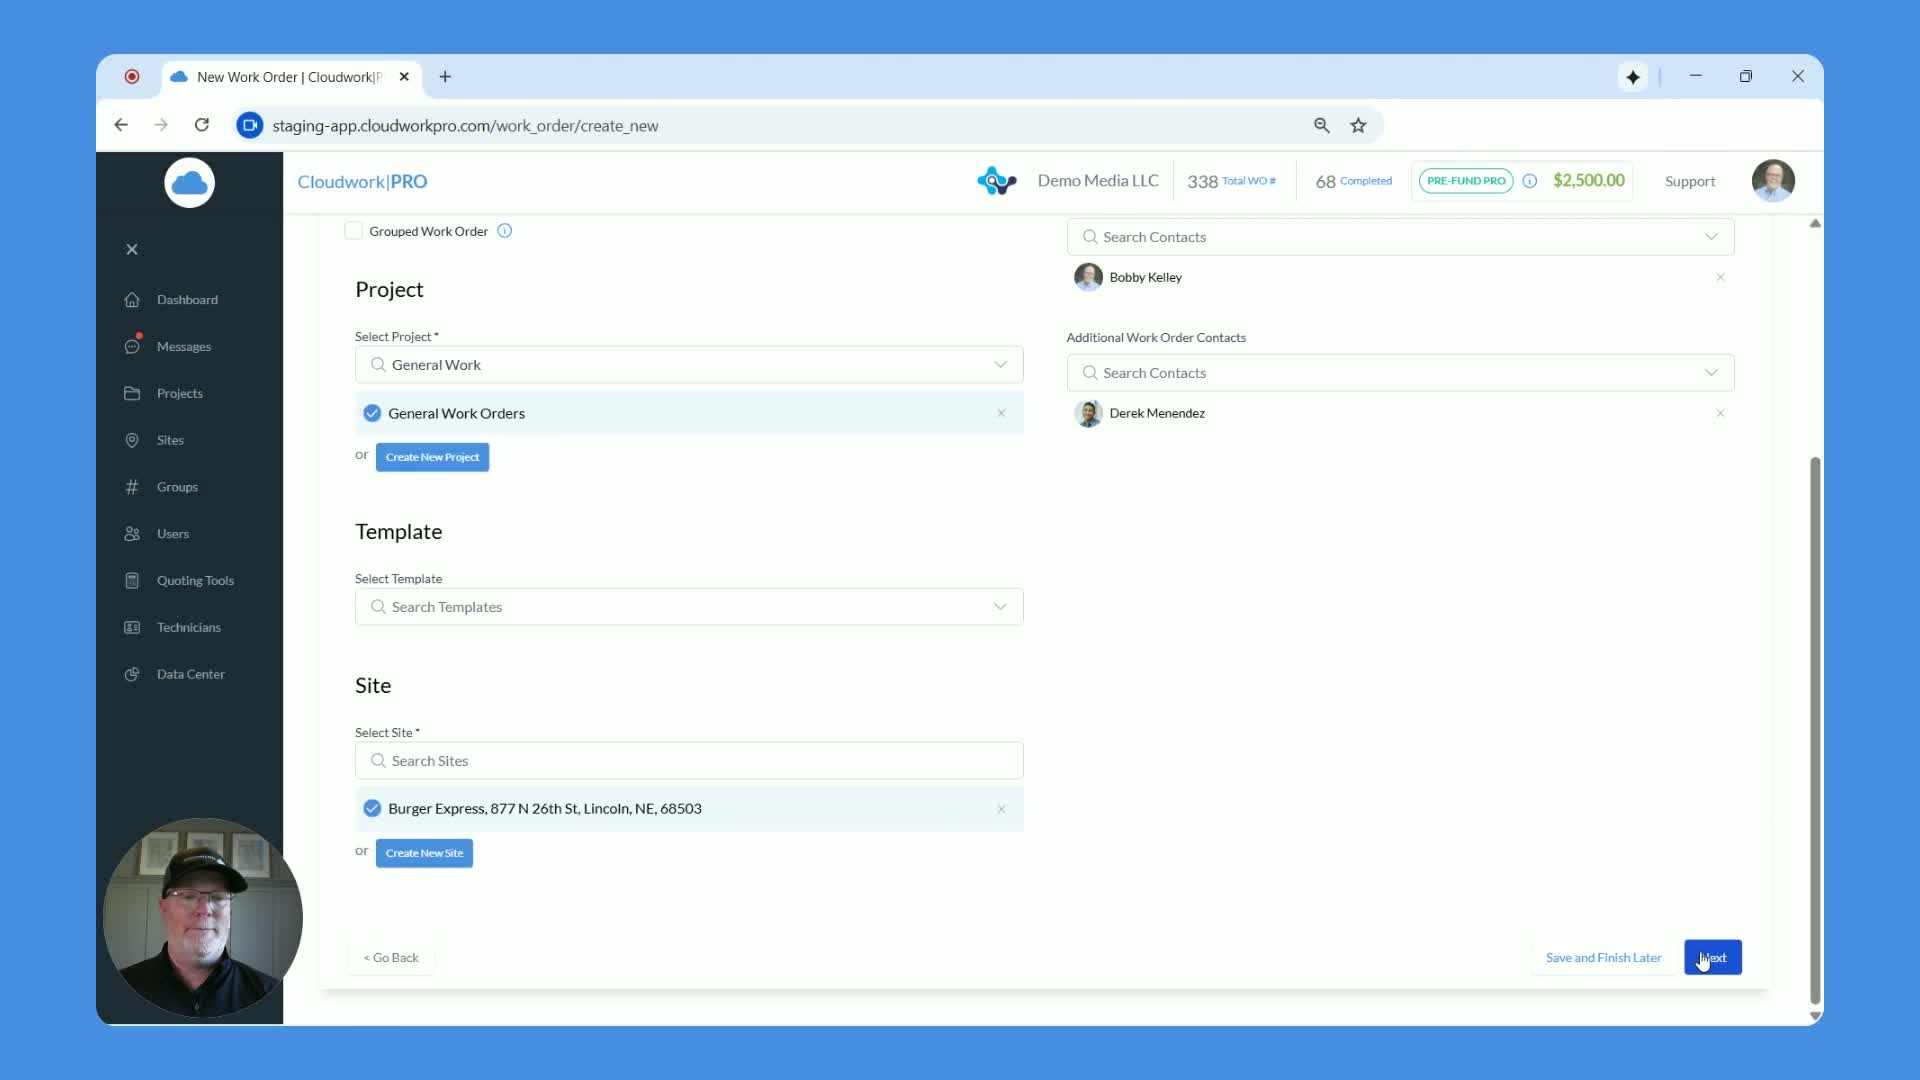Click the Sites location pin icon
Image resolution: width=1920 pixels, height=1080 pixels.
point(132,440)
